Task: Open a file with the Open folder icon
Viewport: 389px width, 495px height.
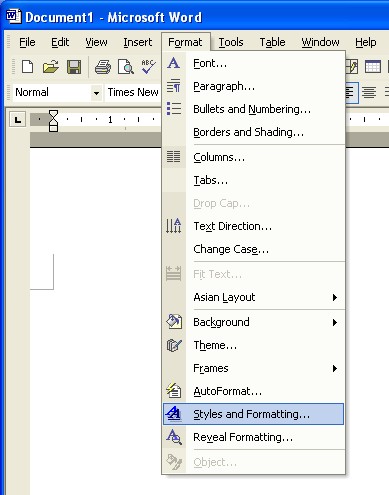Action: point(51,67)
